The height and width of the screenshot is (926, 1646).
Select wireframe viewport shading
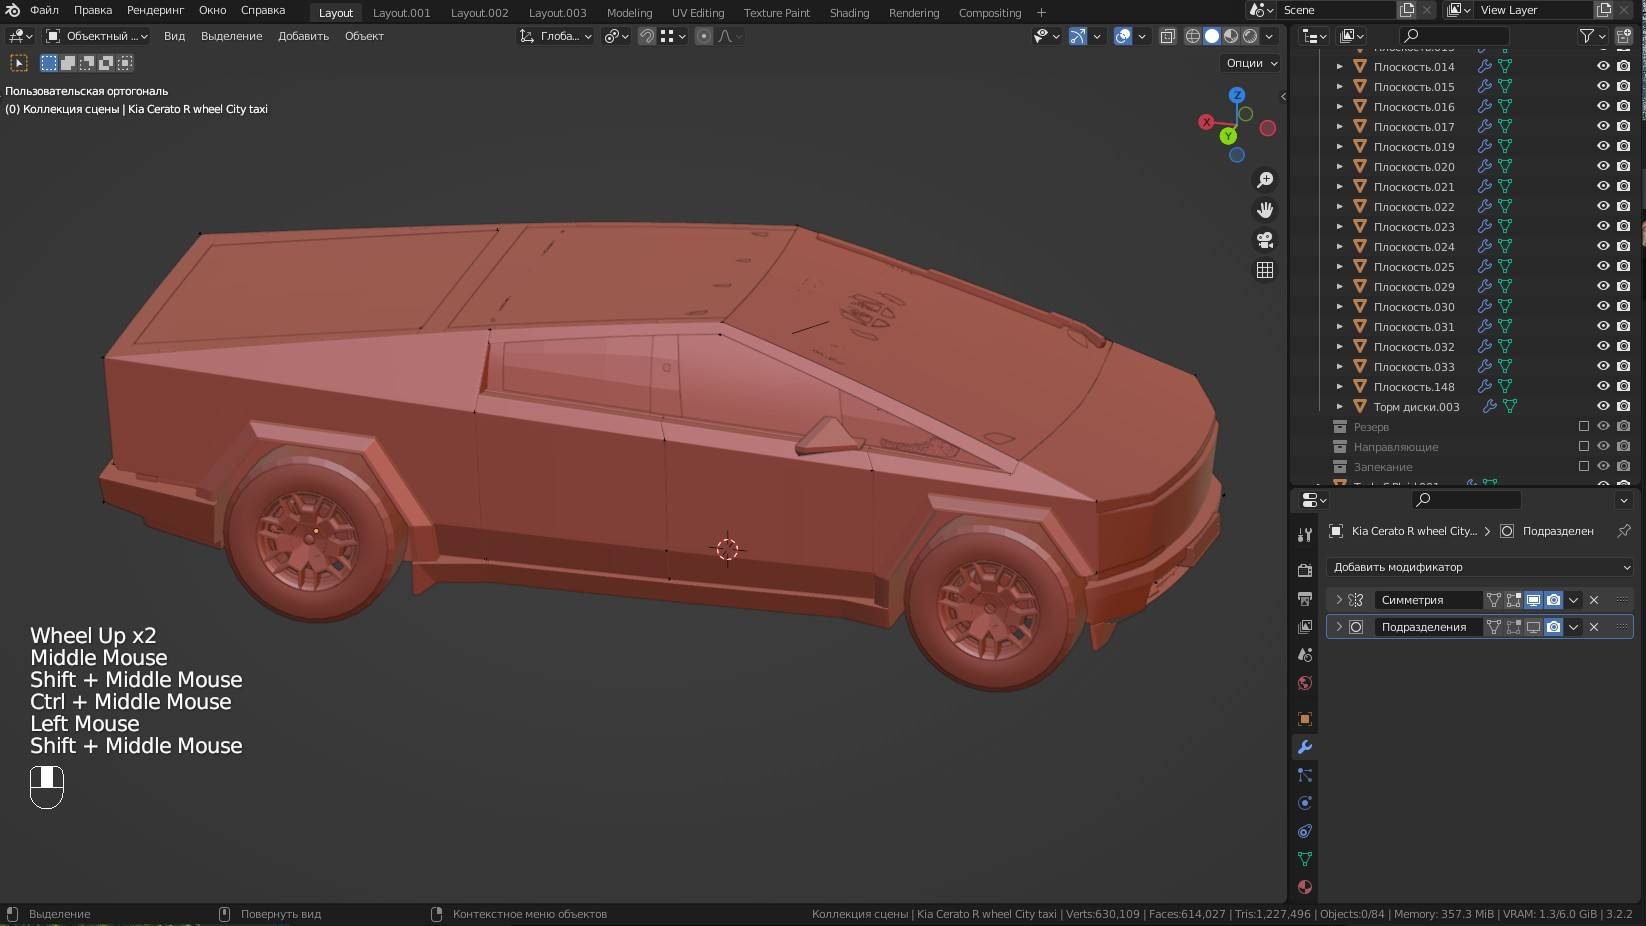[x=1193, y=36]
